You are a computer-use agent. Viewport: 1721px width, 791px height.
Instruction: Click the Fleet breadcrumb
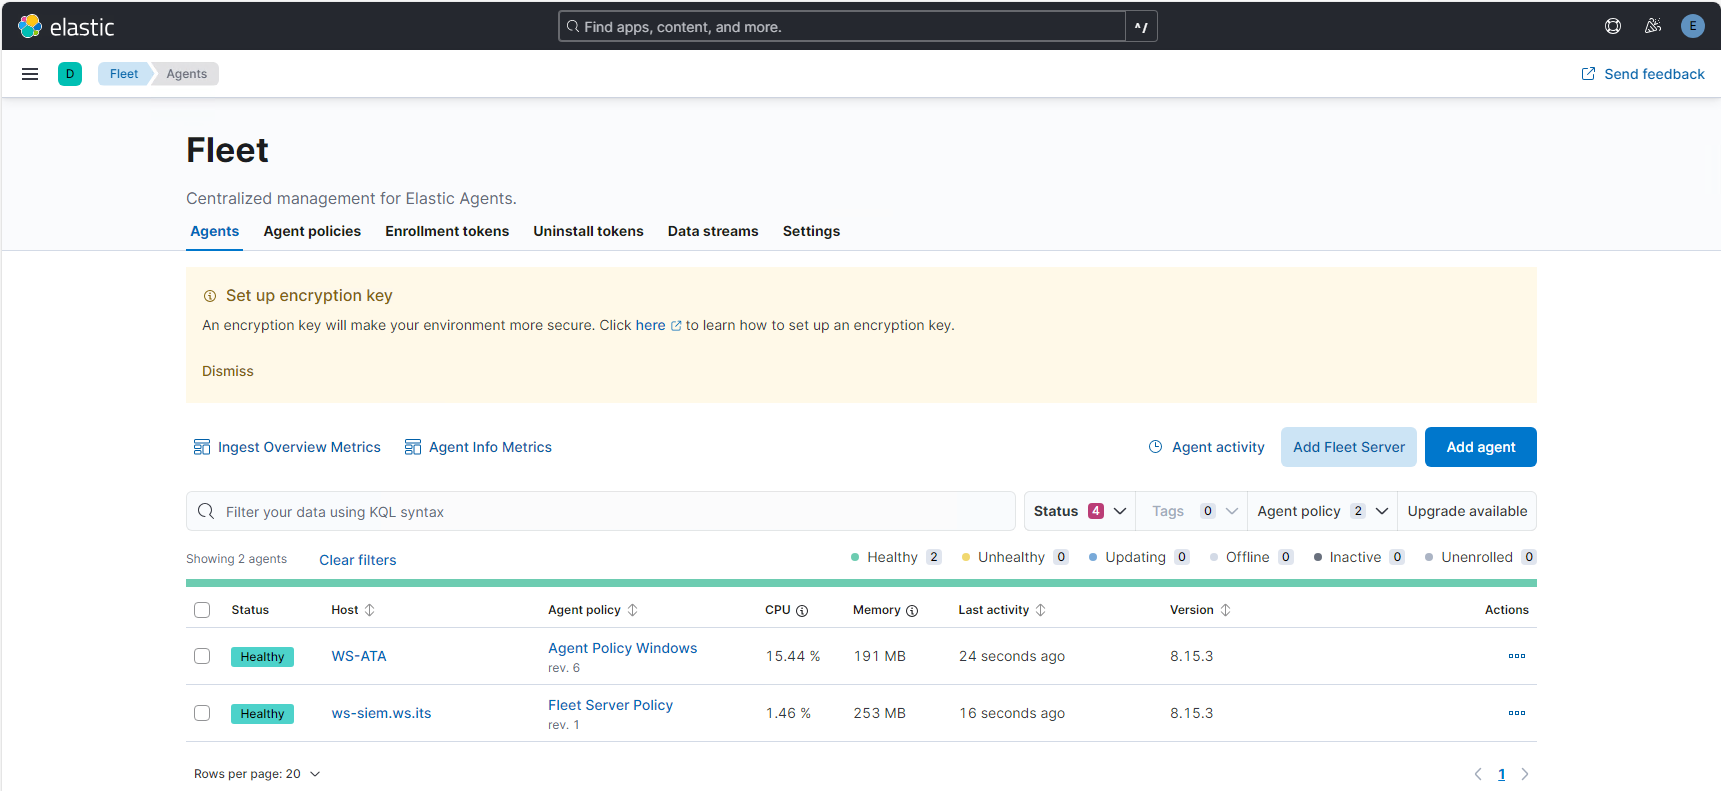tap(124, 74)
